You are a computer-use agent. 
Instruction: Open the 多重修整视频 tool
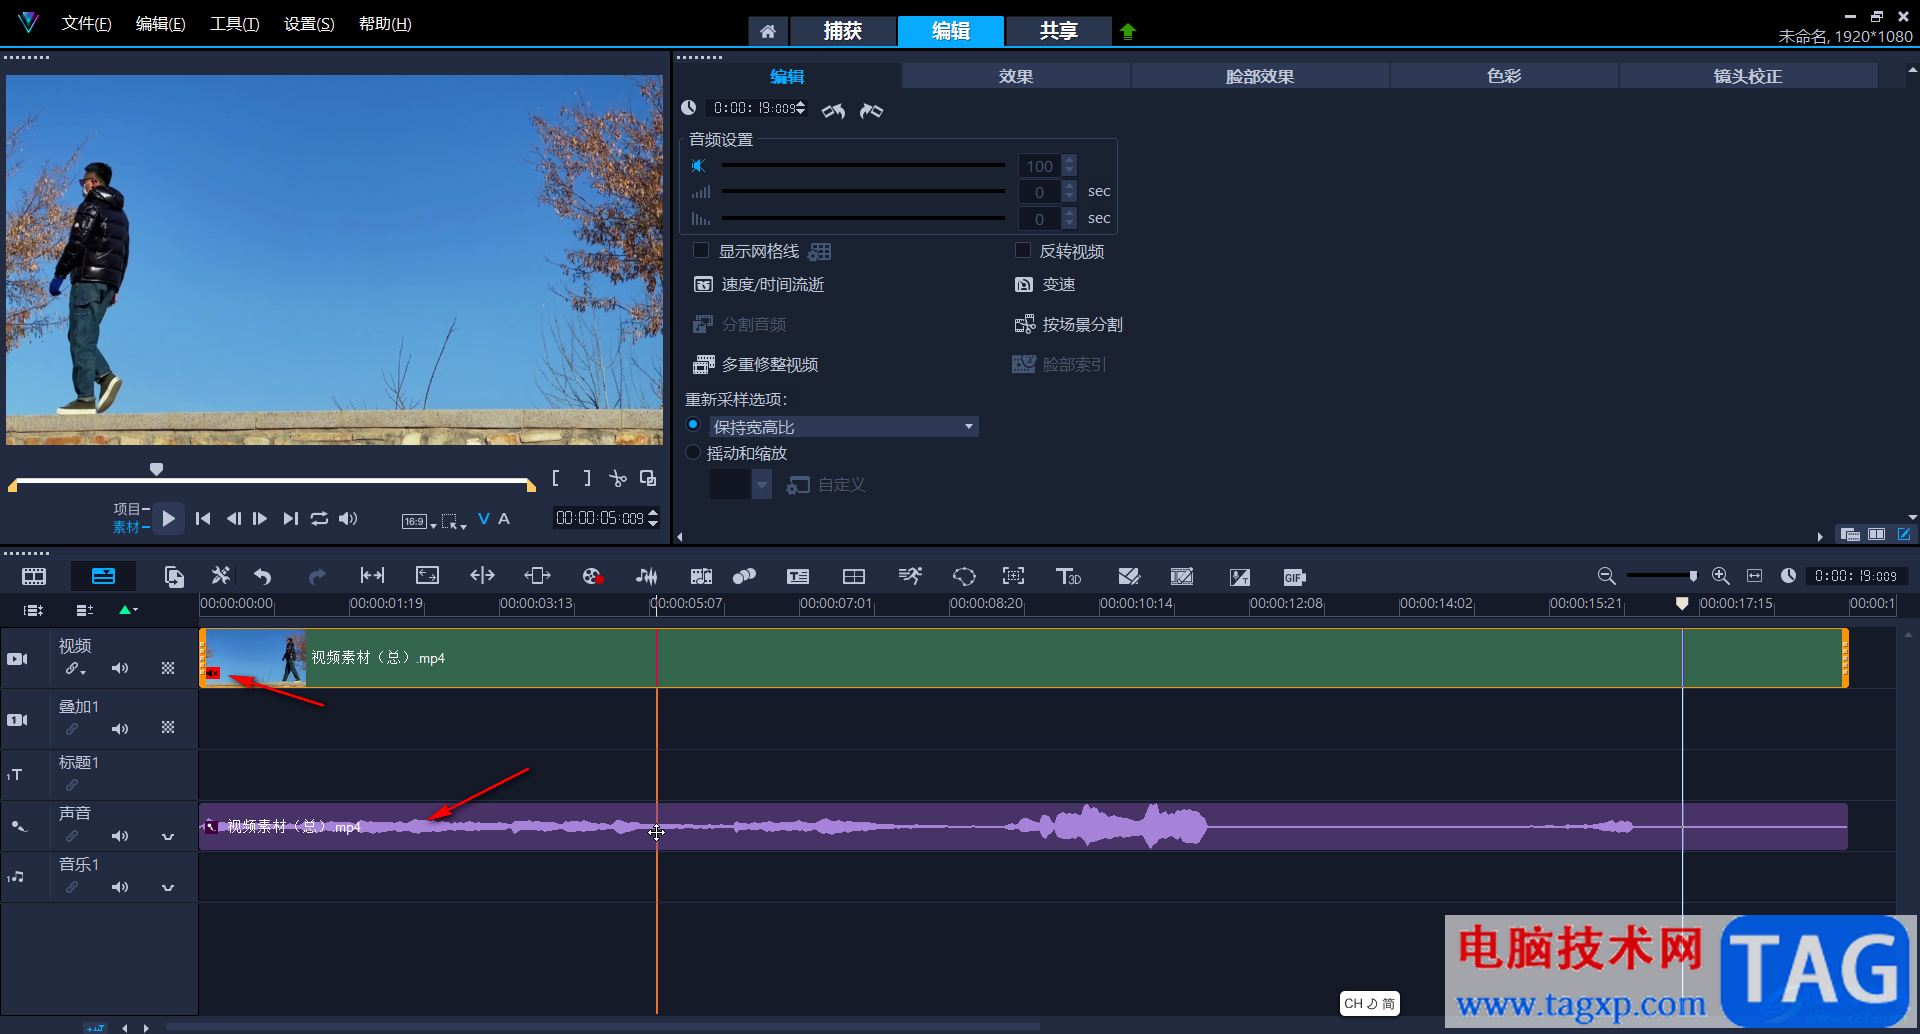pos(769,365)
